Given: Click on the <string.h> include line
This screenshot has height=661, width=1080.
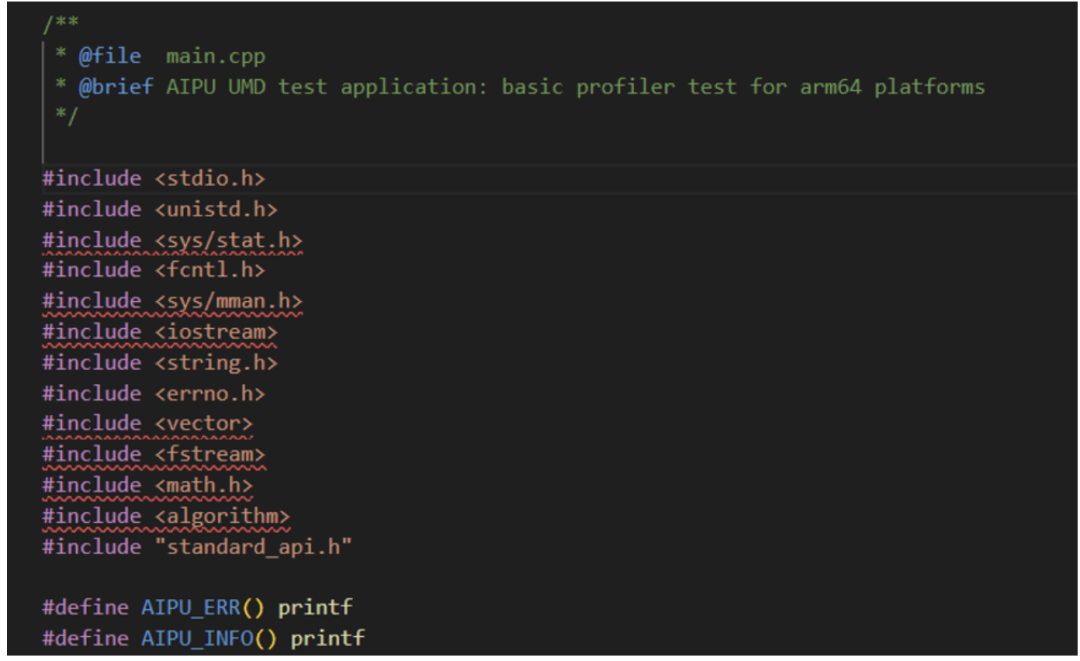Looking at the screenshot, I should pyautogui.click(x=159, y=362).
